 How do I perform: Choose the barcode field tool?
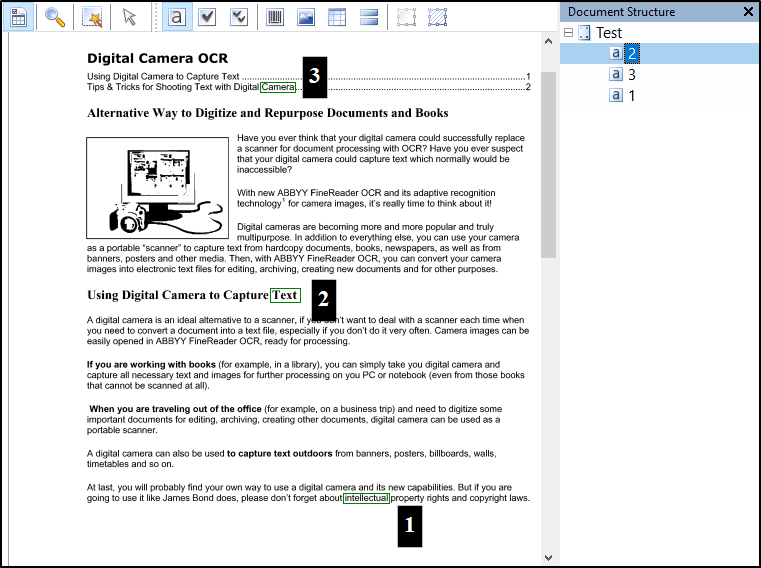pyautogui.click(x=275, y=17)
